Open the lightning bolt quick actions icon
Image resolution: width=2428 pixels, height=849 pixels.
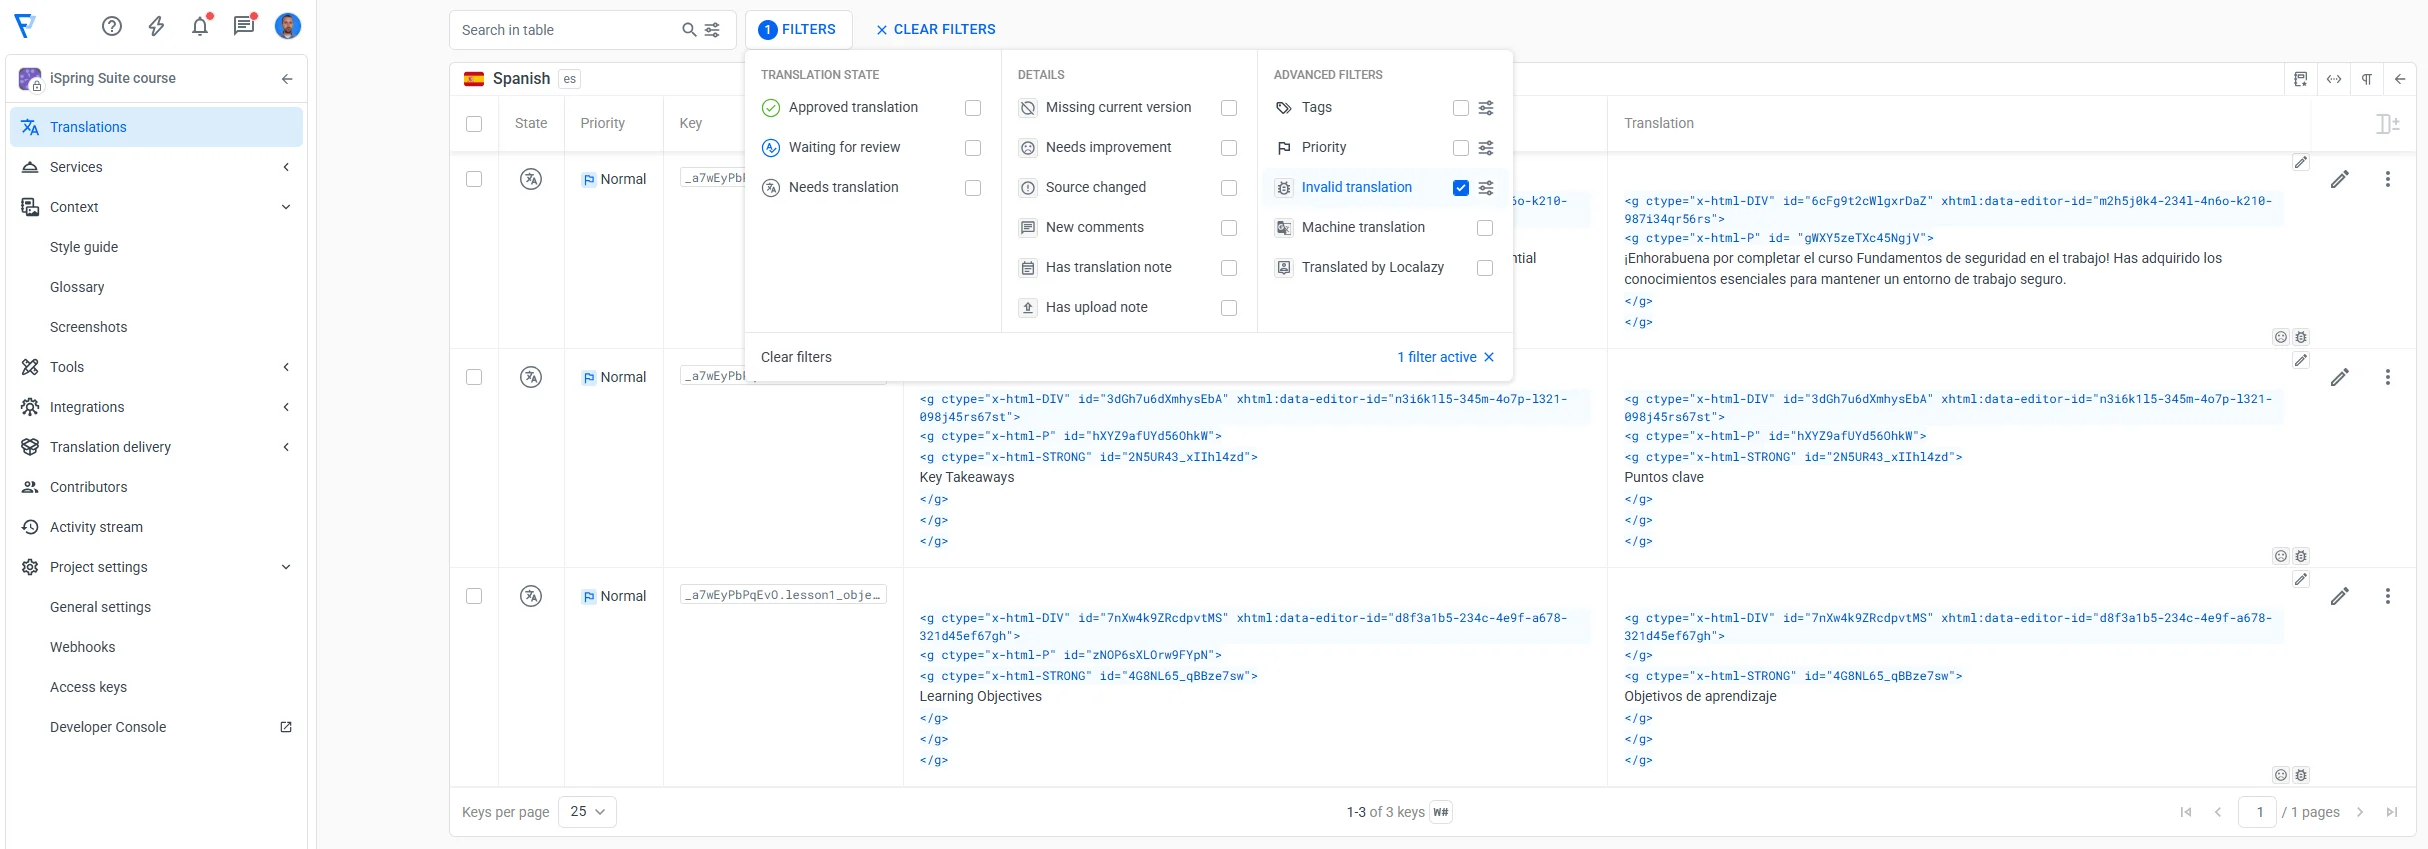(x=156, y=26)
